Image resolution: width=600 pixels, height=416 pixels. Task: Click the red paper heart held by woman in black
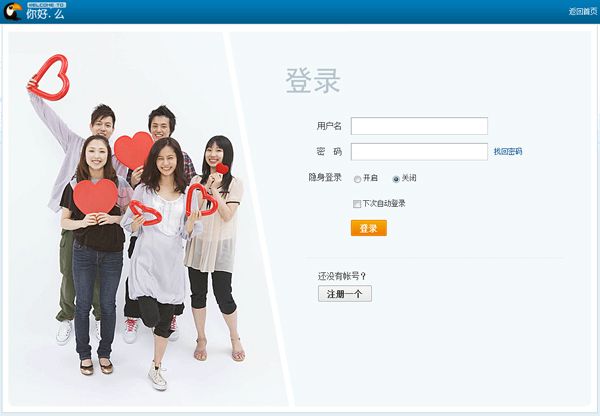96,196
